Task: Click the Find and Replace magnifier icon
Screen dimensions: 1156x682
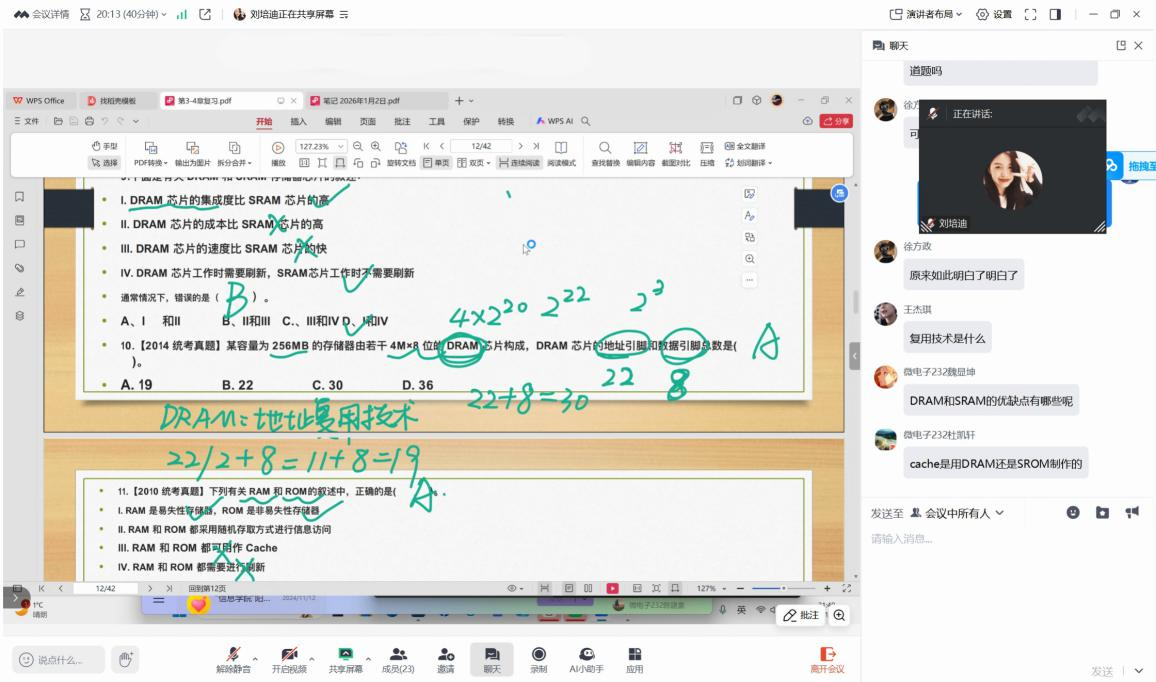Action: [x=604, y=147]
